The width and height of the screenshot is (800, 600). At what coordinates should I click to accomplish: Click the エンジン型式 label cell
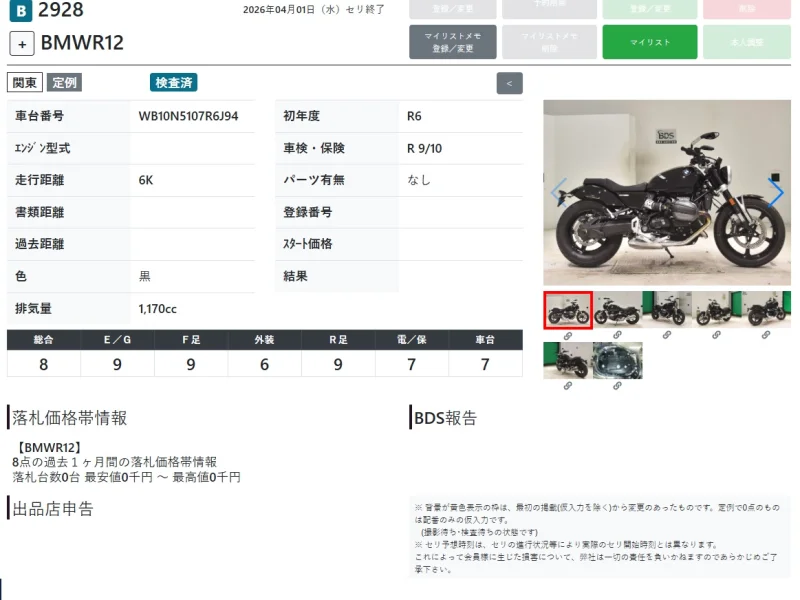(68, 148)
